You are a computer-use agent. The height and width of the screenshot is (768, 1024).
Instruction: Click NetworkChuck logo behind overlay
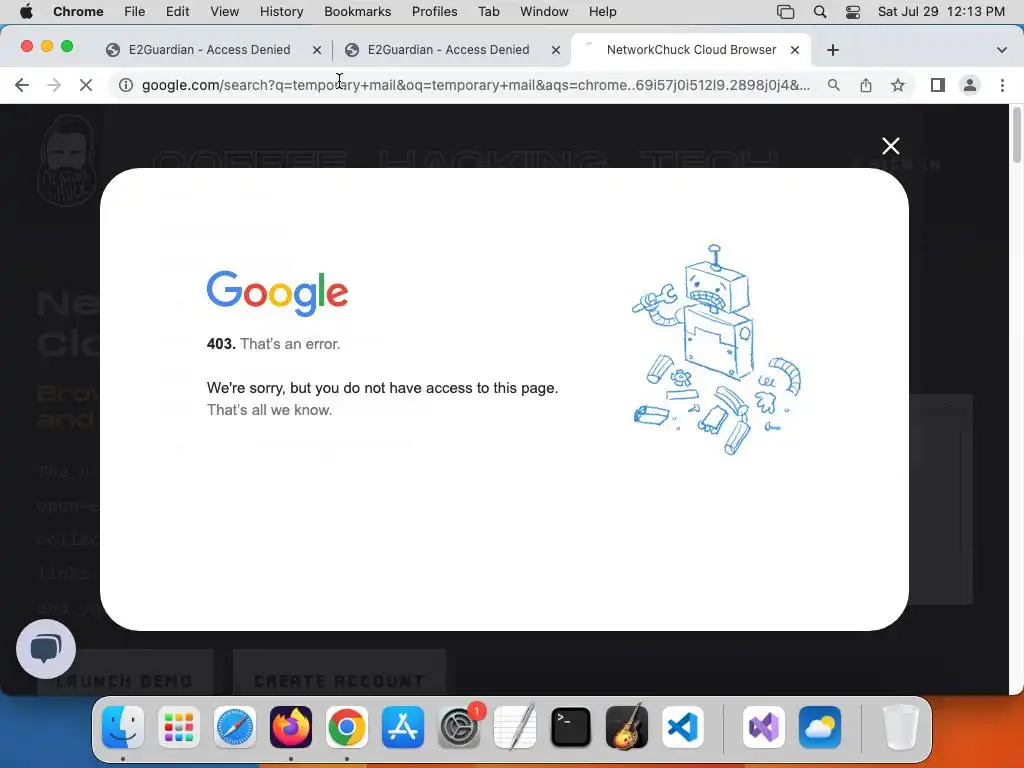tap(67, 161)
